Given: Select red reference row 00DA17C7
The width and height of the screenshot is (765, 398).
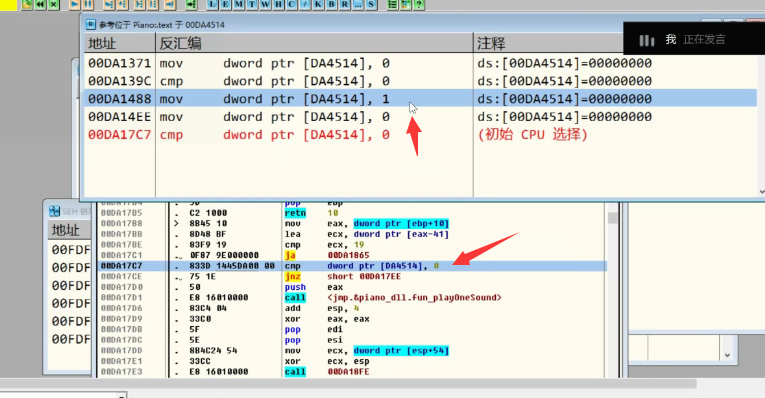Looking at the screenshot, I should pyautogui.click(x=420, y=135).
